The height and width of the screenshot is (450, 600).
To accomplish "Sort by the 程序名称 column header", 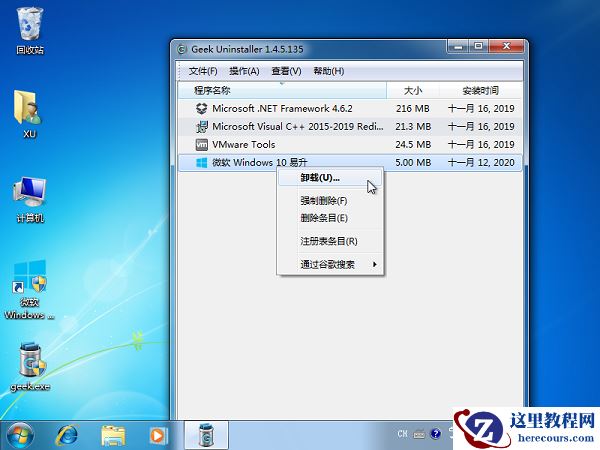I will 282,91.
